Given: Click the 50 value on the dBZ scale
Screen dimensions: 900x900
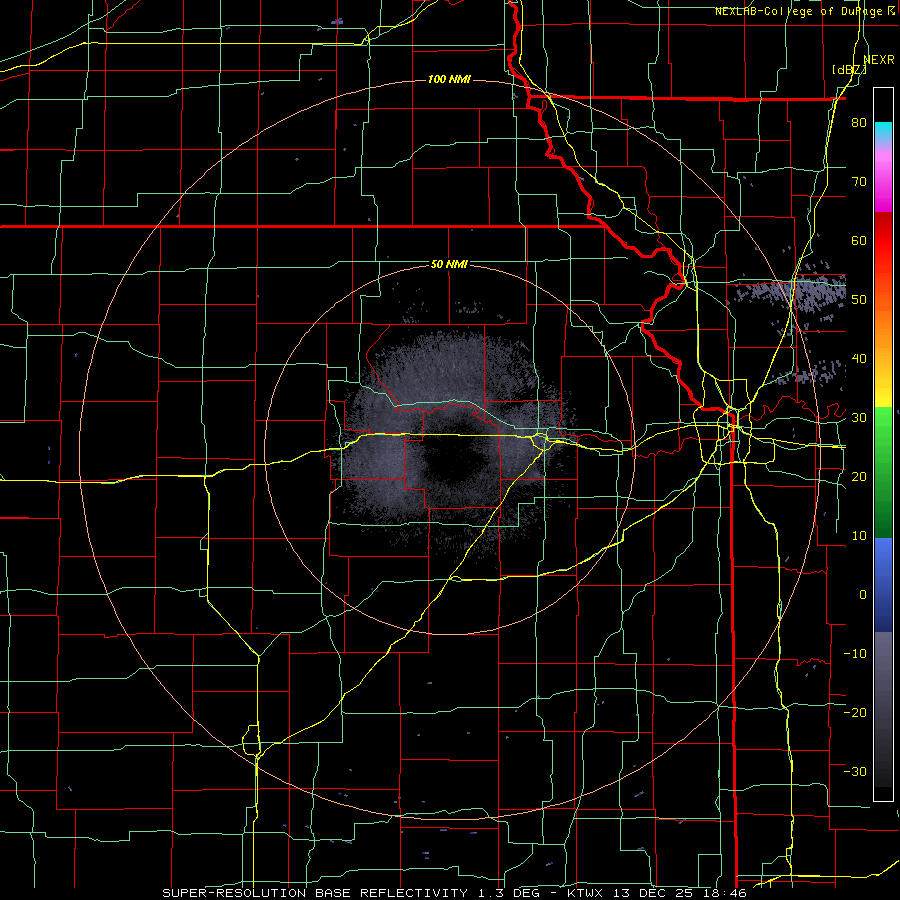Looking at the screenshot, I should pos(859,300).
